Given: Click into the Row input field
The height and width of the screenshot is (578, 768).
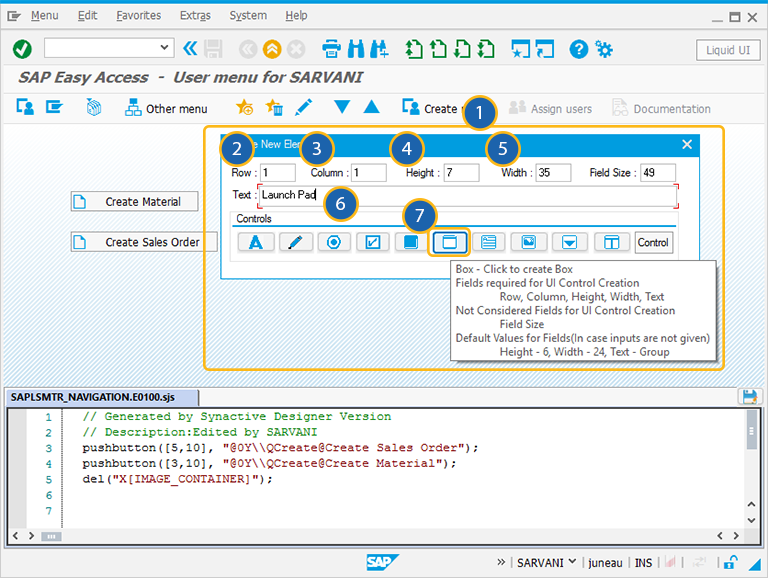Looking at the screenshot, I should click(x=278, y=172).
